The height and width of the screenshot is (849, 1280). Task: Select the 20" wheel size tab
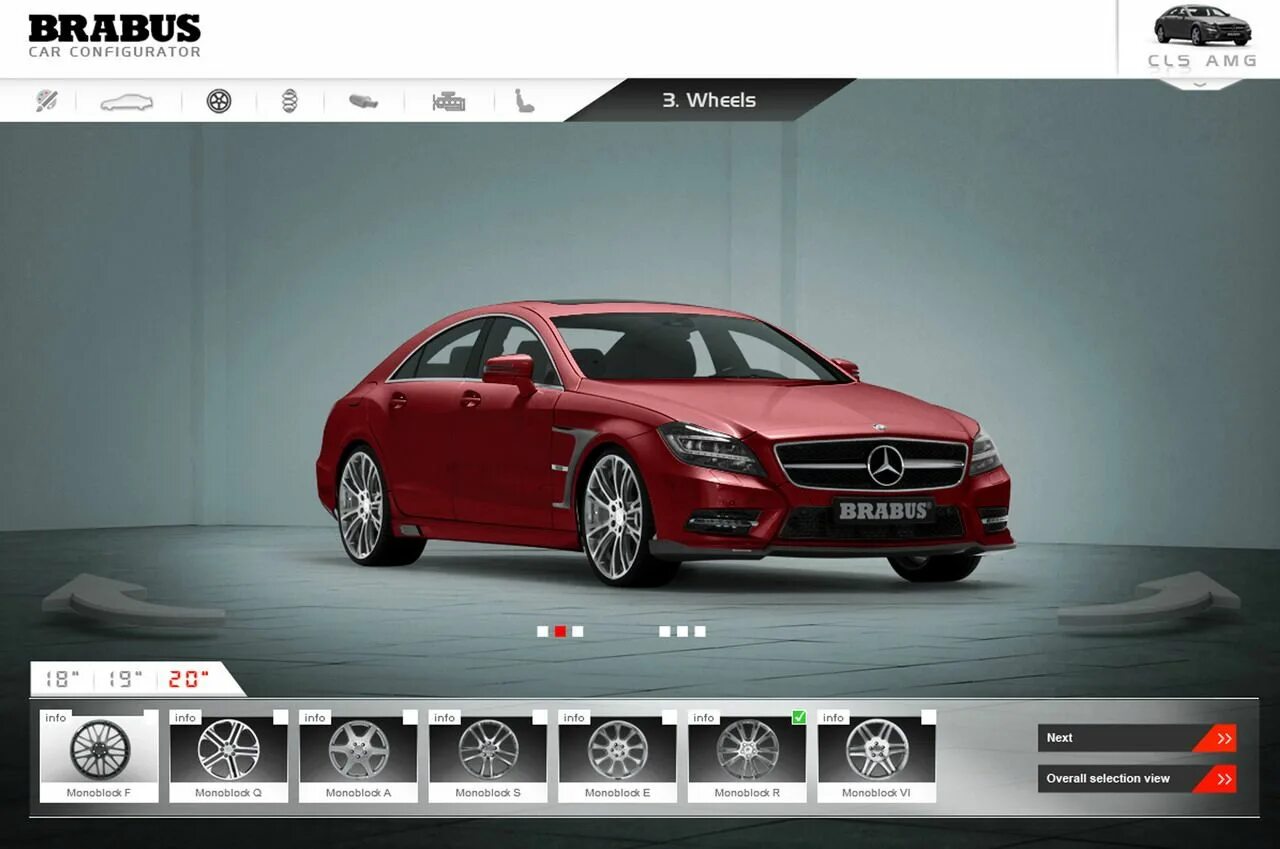(189, 679)
